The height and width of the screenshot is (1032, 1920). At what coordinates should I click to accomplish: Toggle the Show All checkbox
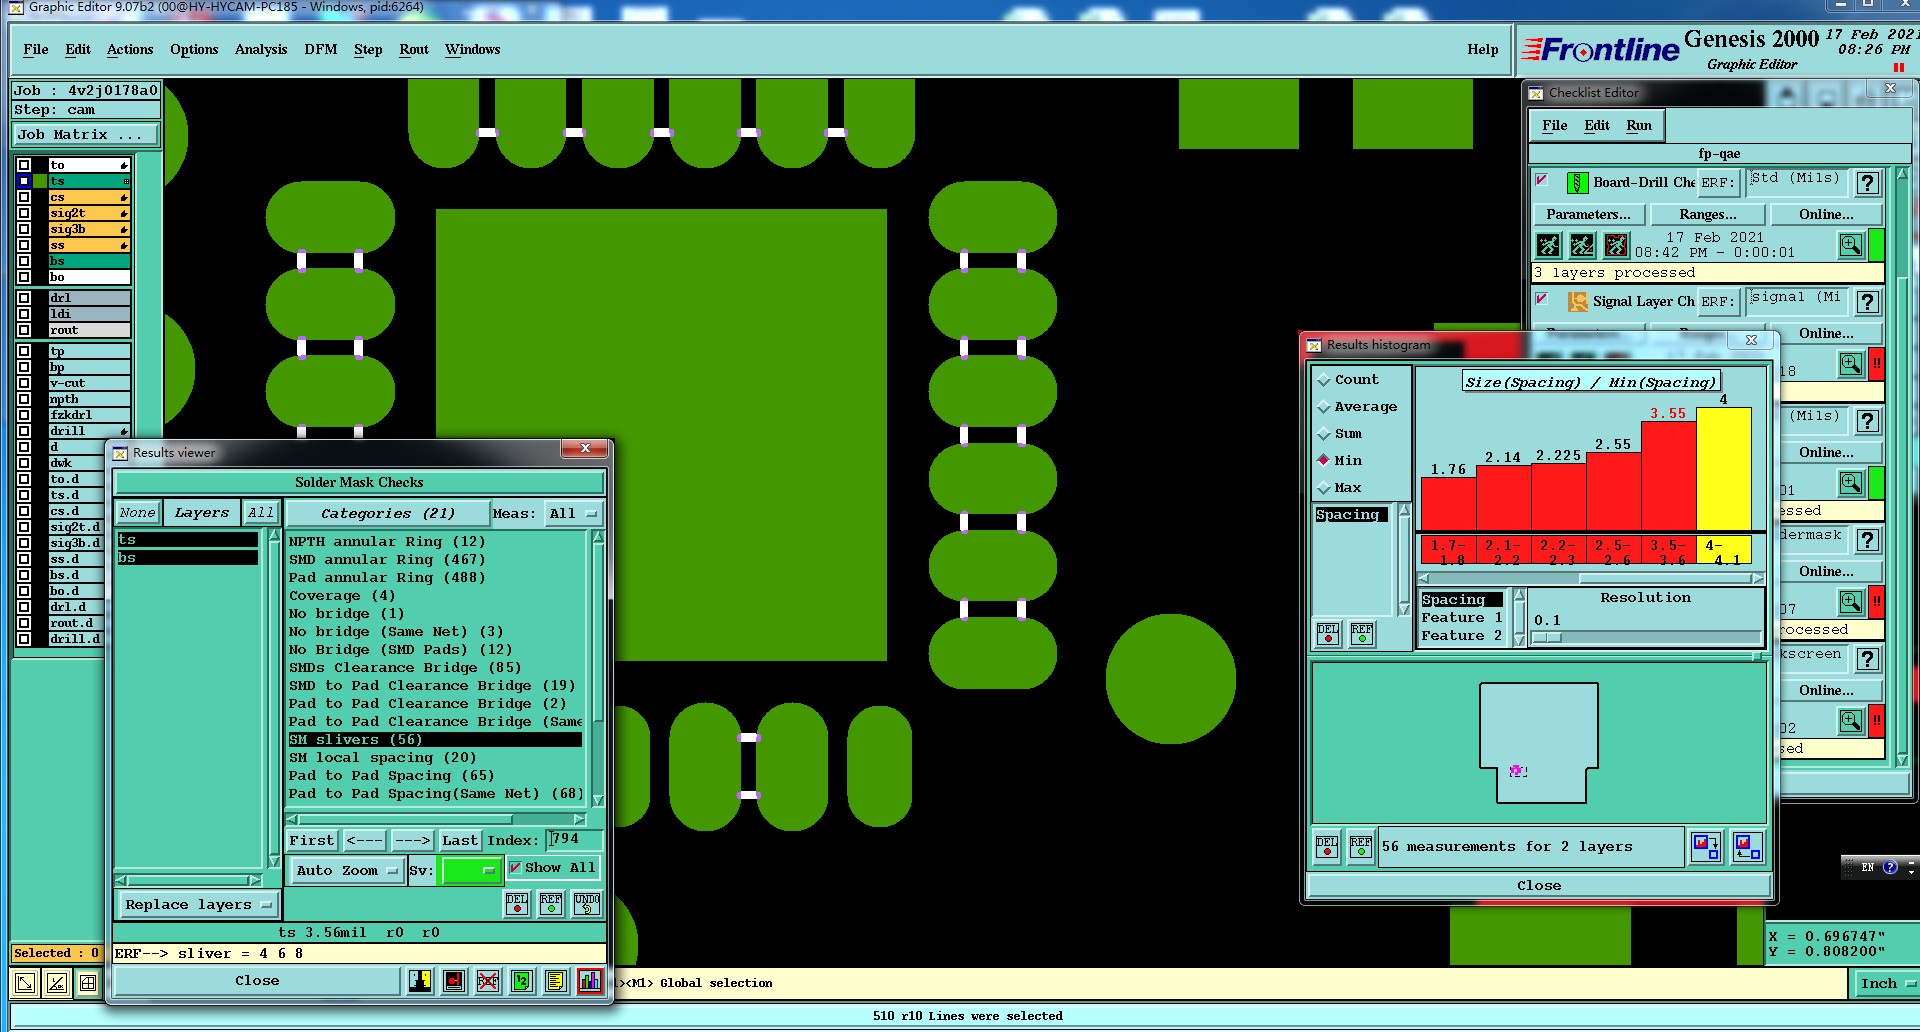pyautogui.click(x=516, y=868)
